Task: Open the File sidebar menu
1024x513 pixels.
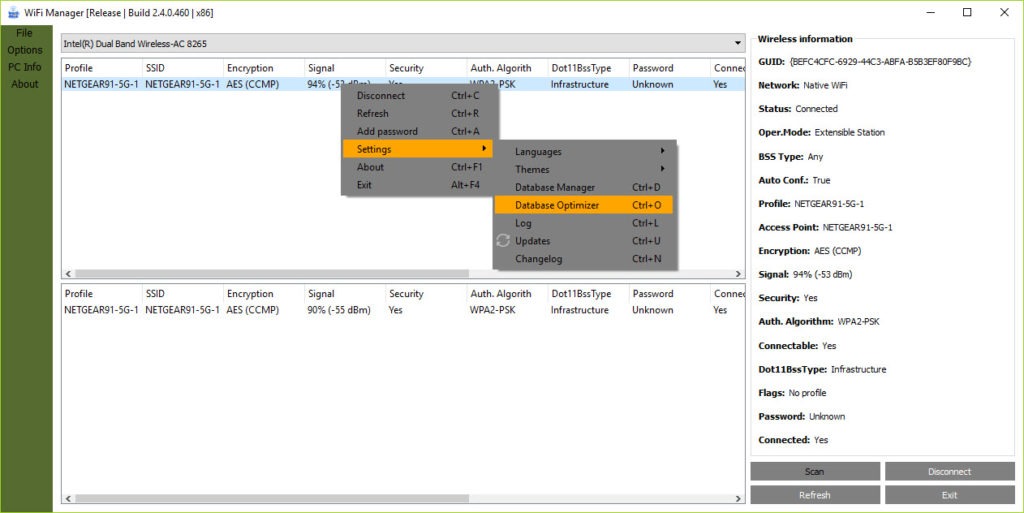Action: (x=24, y=33)
